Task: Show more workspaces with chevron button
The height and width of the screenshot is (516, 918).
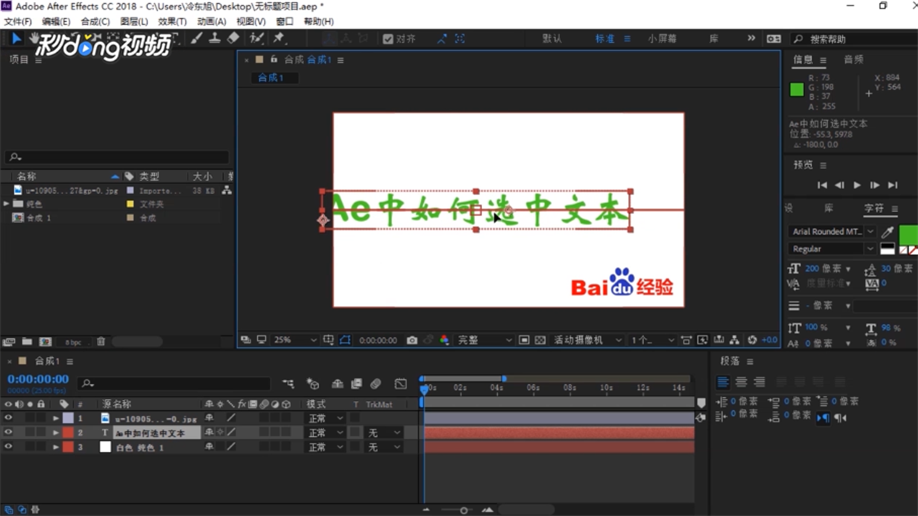Action: 751,39
